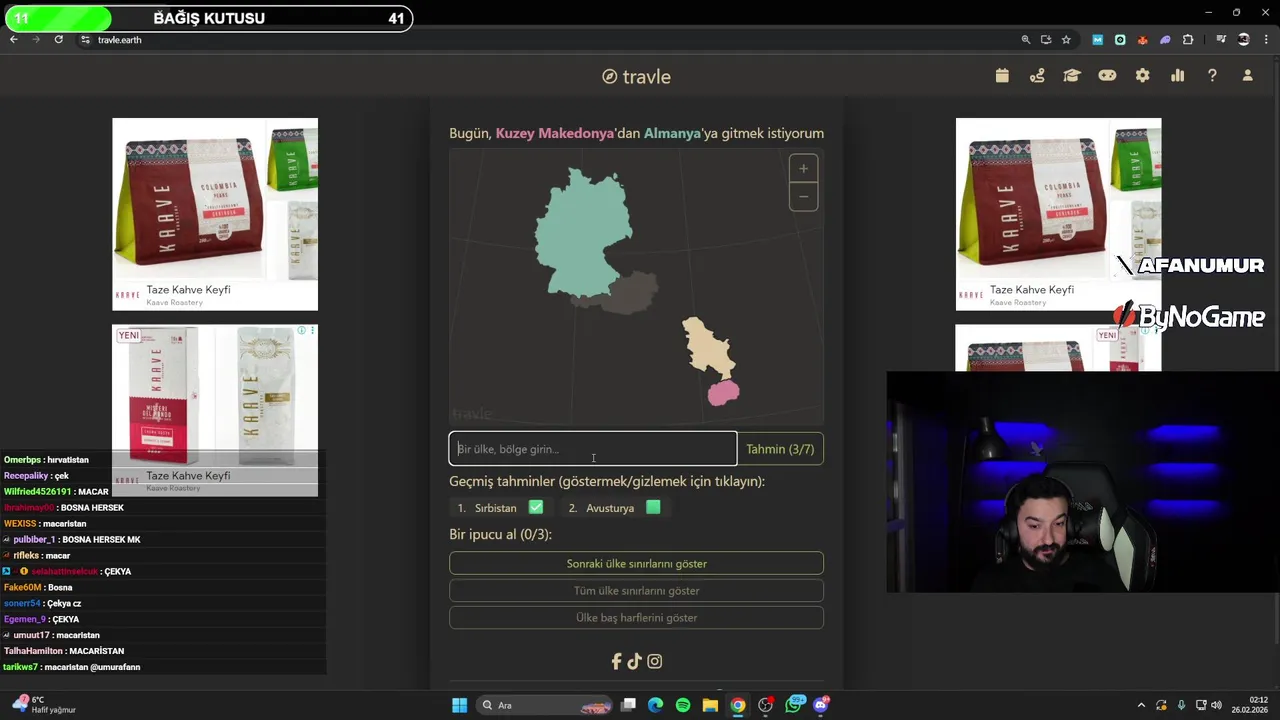Viewport: 1280px width, 720px height.
Task: Submit guess with Tahmin (3/7) button
Action: pyautogui.click(x=780, y=449)
